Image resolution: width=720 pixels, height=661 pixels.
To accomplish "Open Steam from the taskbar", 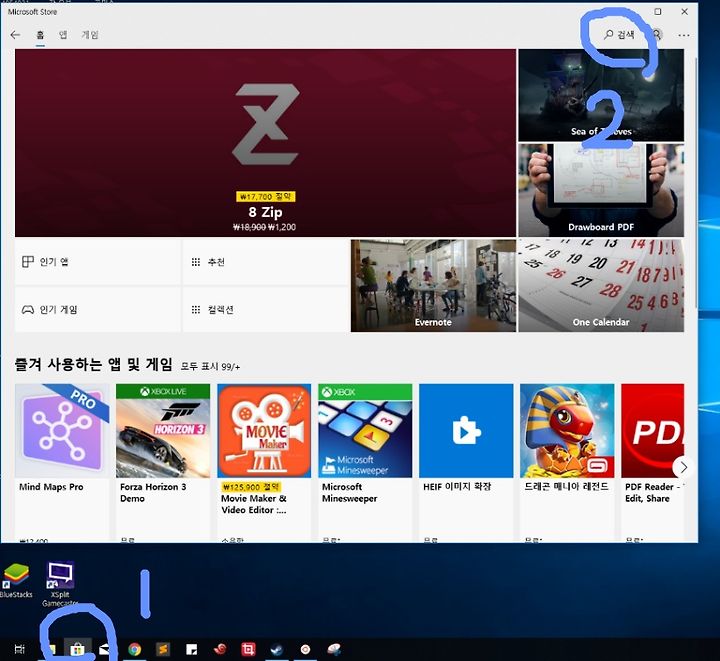I will click(x=277, y=649).
